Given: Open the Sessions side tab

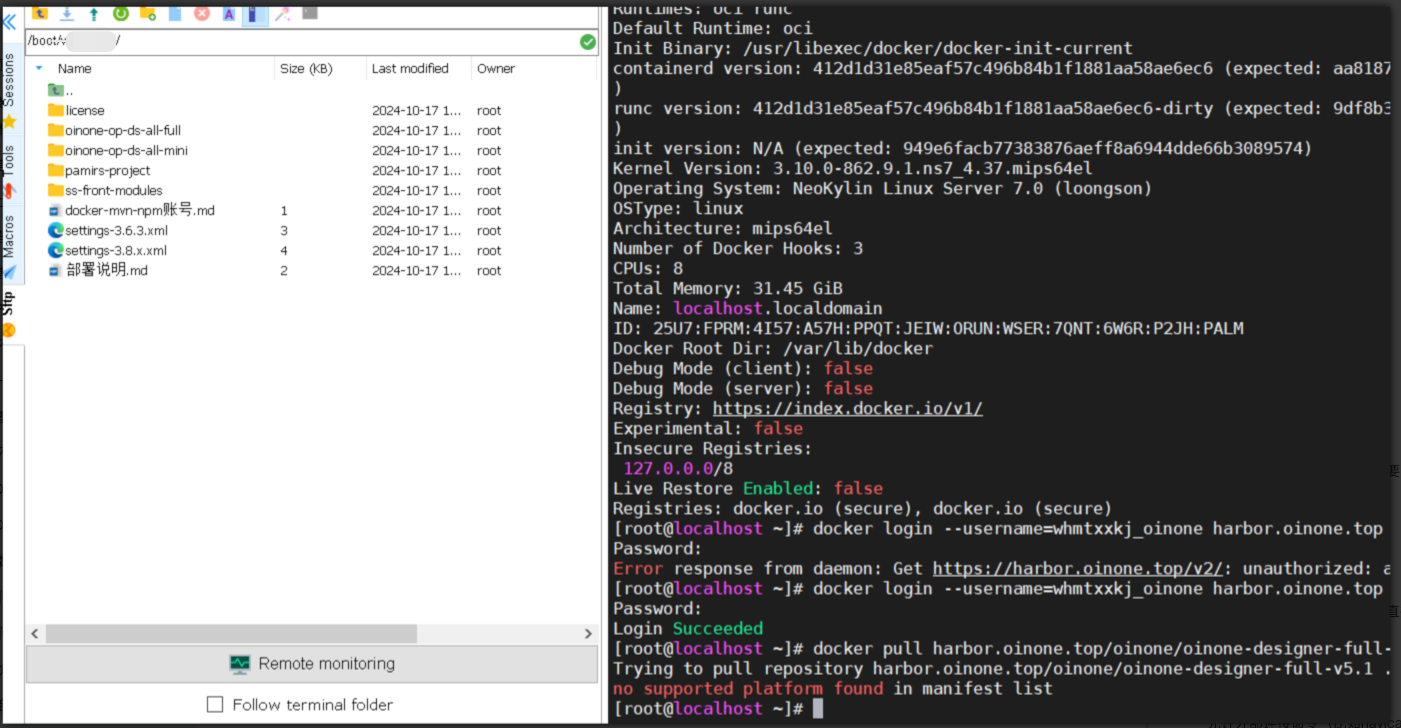Looking at the screenshot, I should tap(9, 80).
